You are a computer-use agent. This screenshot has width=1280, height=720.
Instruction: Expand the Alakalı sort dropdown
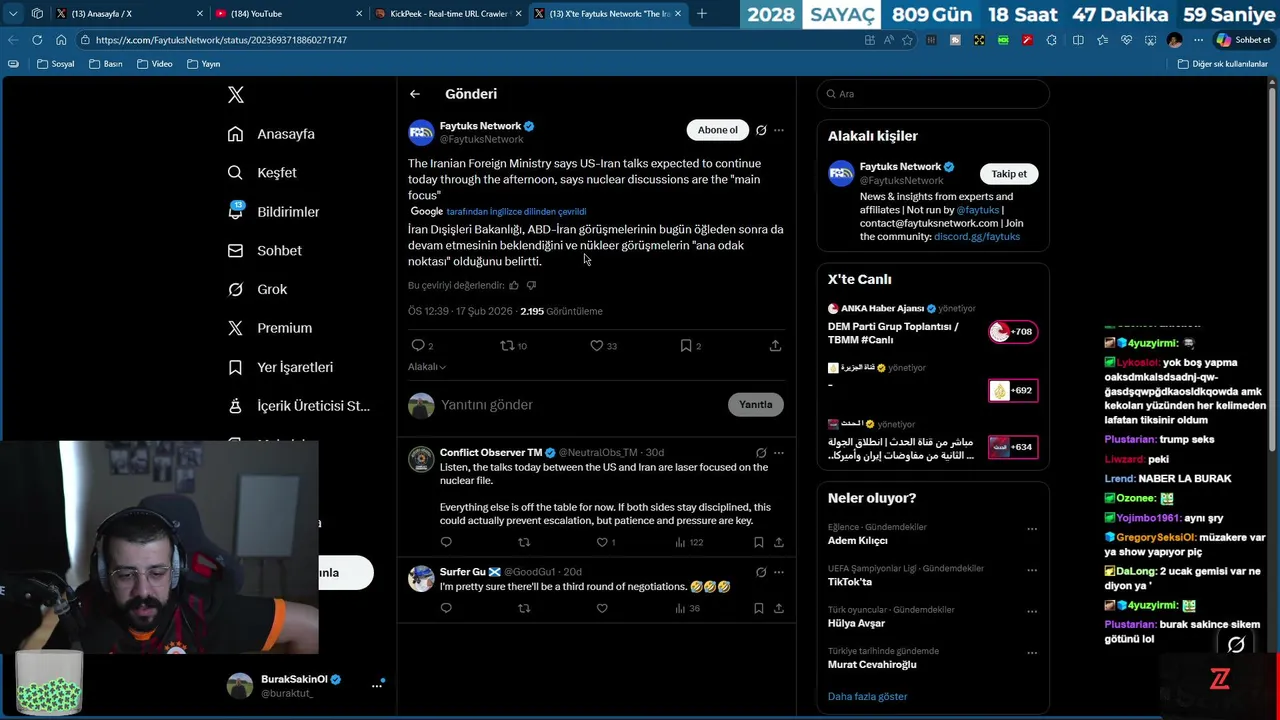tap(427, 367)
